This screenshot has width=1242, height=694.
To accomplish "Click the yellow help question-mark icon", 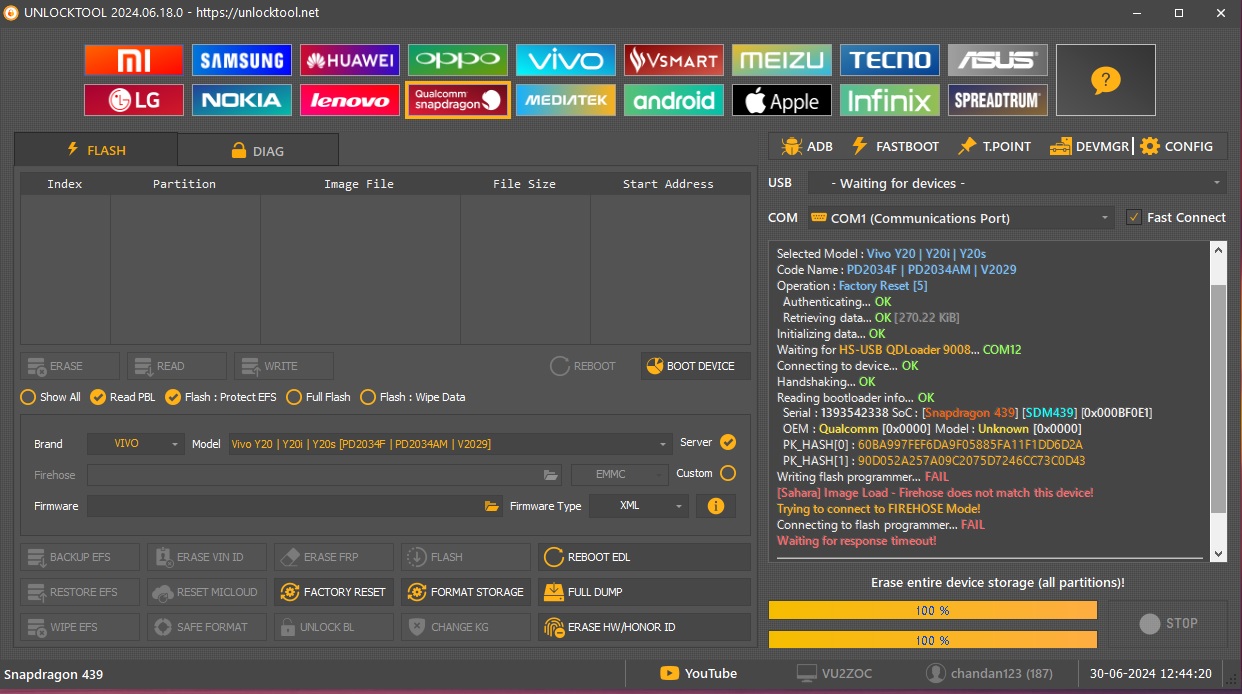I will (1105, 80).
